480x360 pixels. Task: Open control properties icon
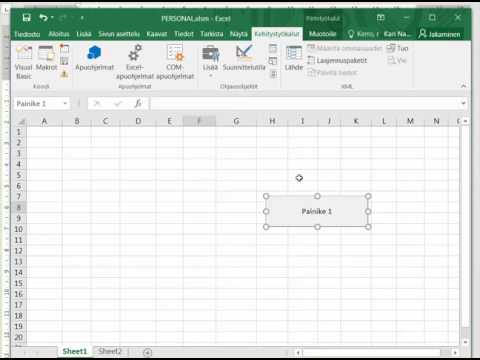tap(273, 49)
